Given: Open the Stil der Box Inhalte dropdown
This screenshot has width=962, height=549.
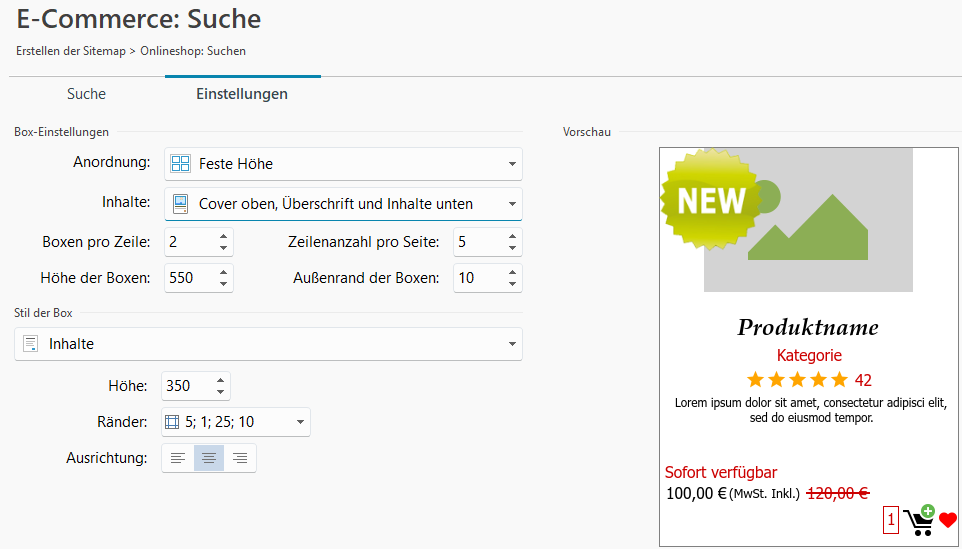Looking at the screenshot, I should 268,344.
